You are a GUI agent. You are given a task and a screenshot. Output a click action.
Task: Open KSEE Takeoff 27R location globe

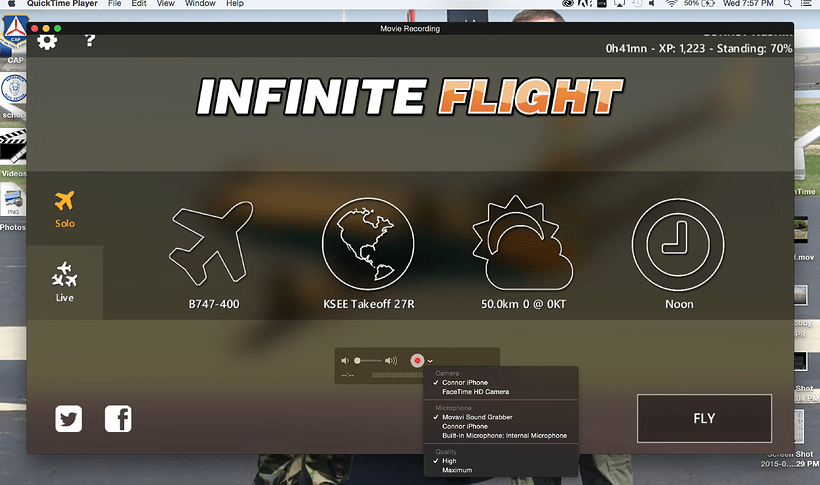[x=368, y=244]
